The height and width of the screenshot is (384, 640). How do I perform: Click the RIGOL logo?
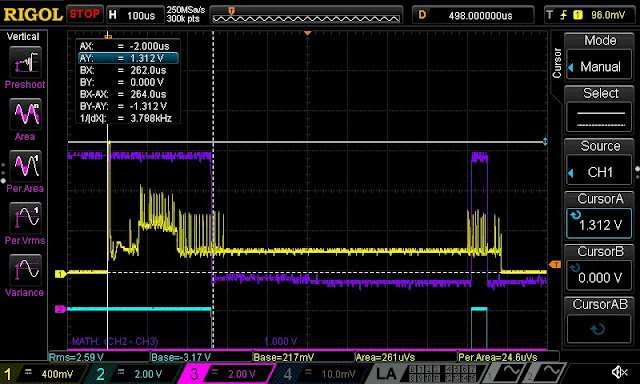coord(33,15)
